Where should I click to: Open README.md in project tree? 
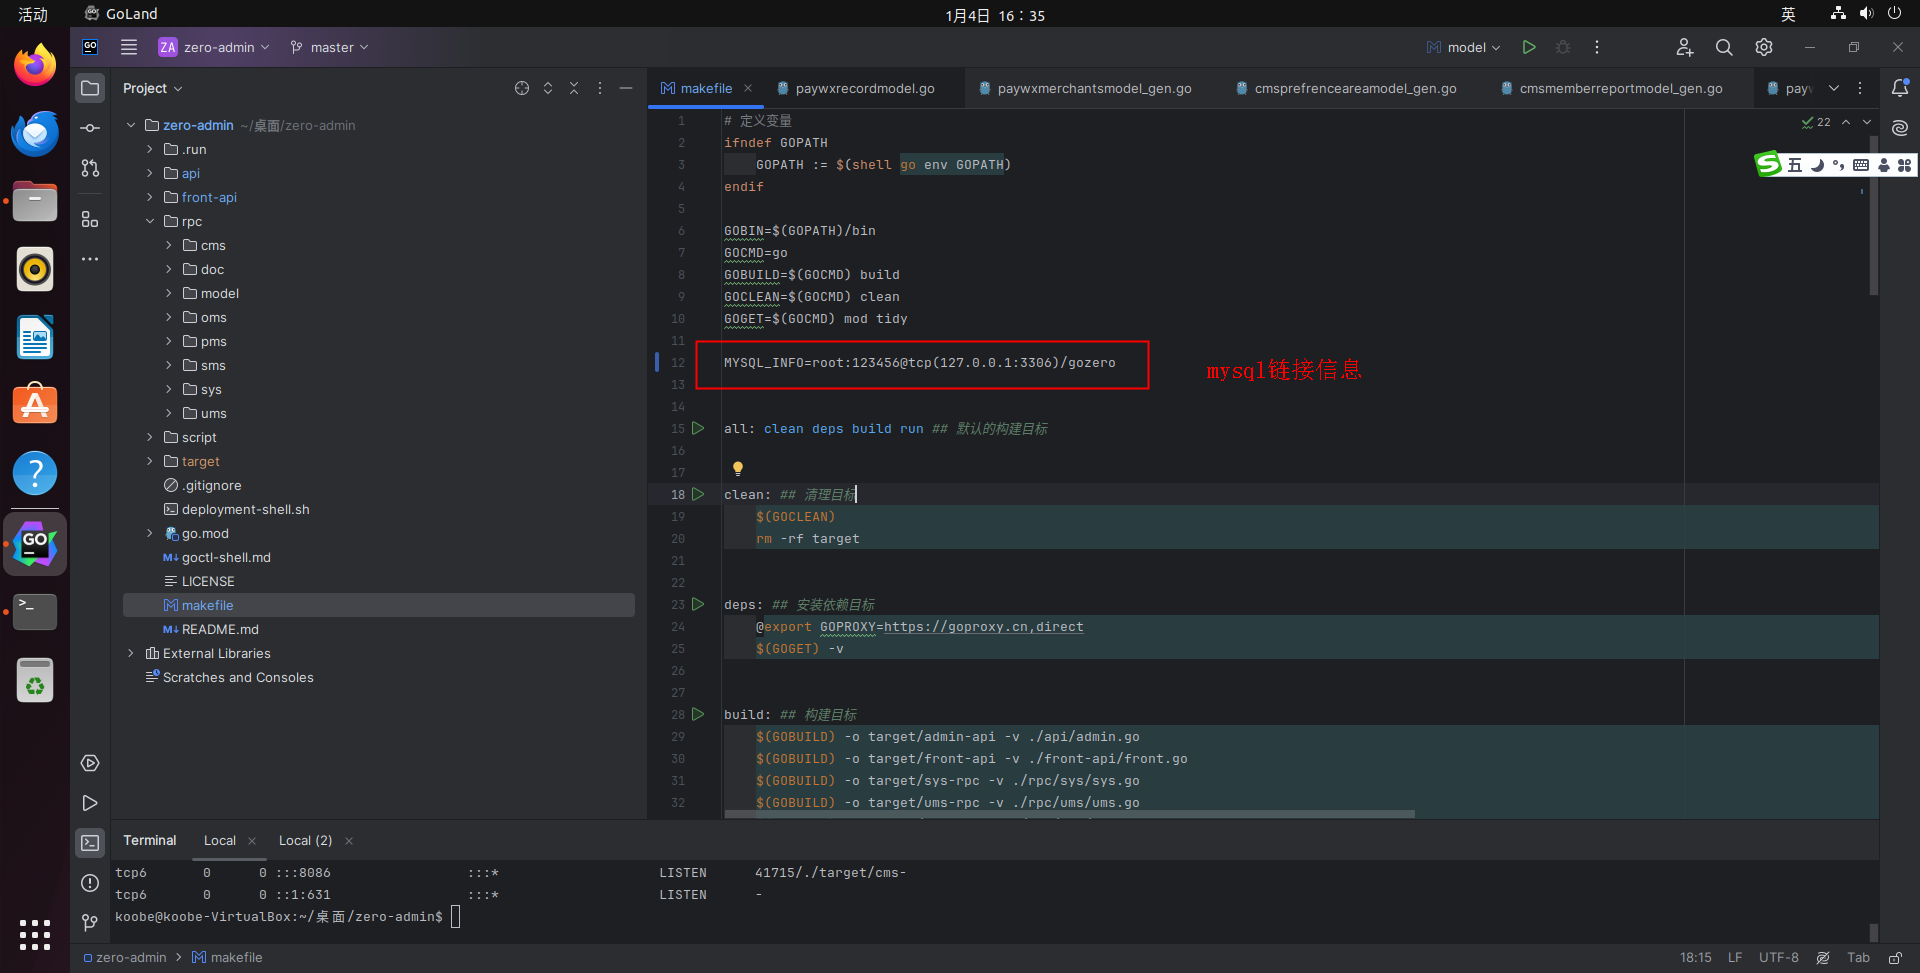coord(220,629)
